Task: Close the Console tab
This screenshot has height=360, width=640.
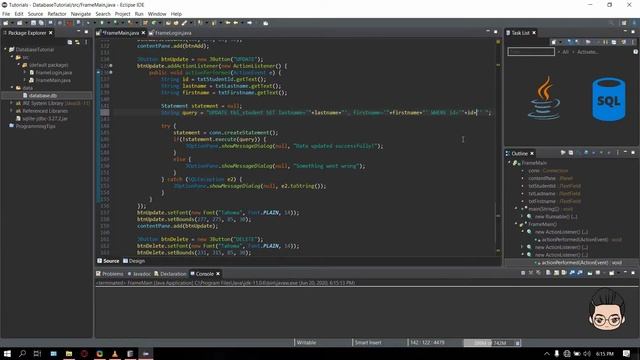Action: pyautogui.click(x=218, y=274)
